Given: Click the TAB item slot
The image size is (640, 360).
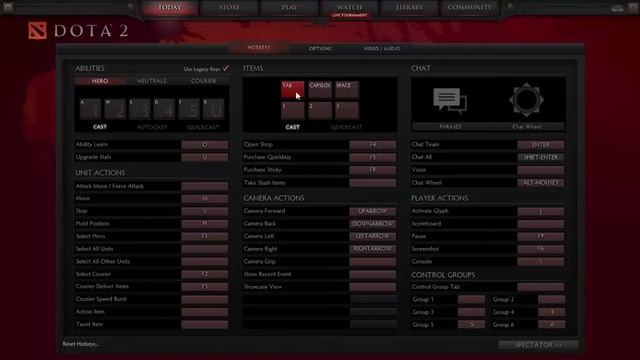Looking at the screenshot, I should coord(293,90).
